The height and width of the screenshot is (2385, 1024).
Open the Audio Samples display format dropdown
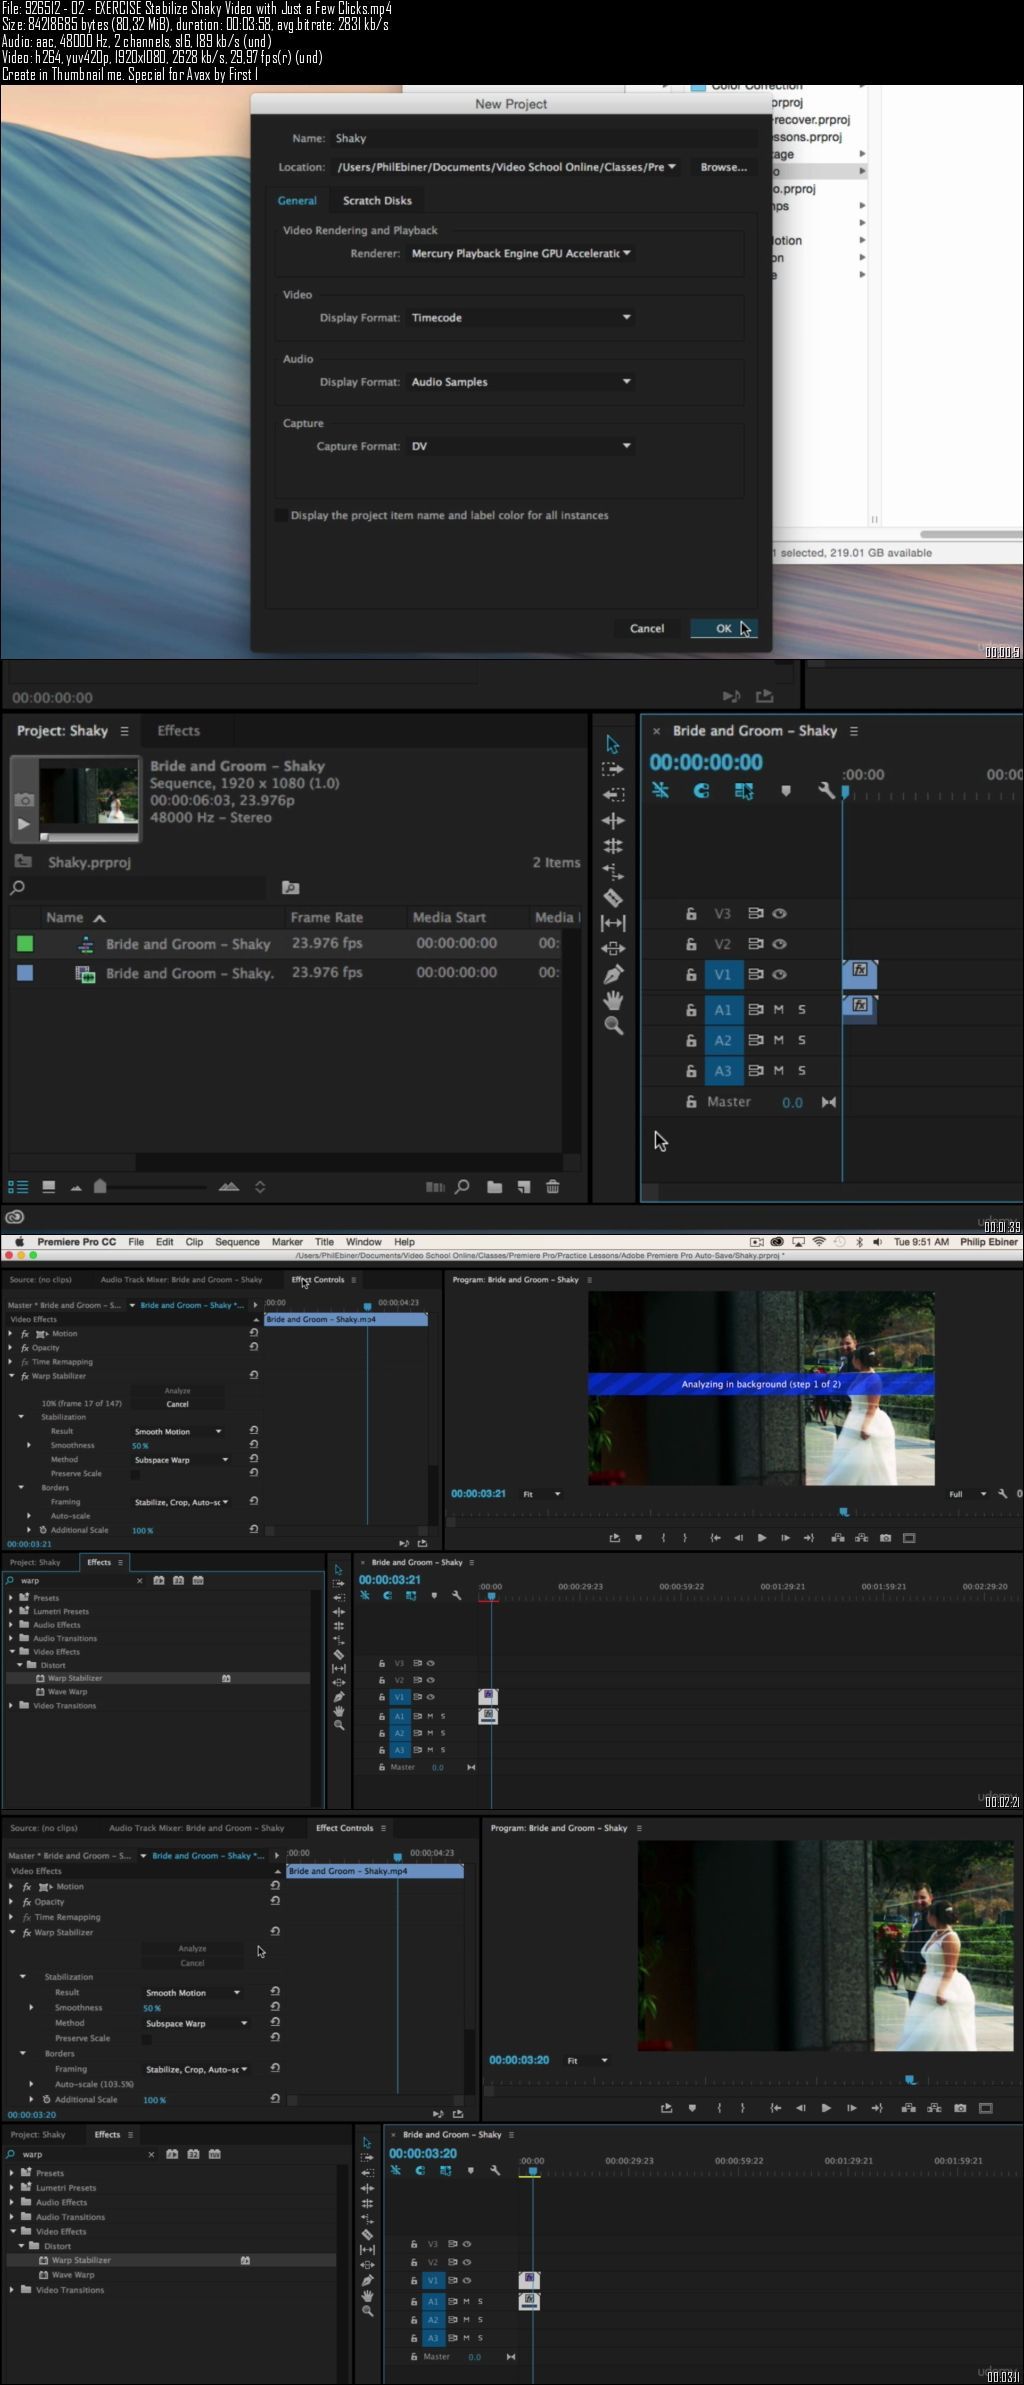click(520, 381)
